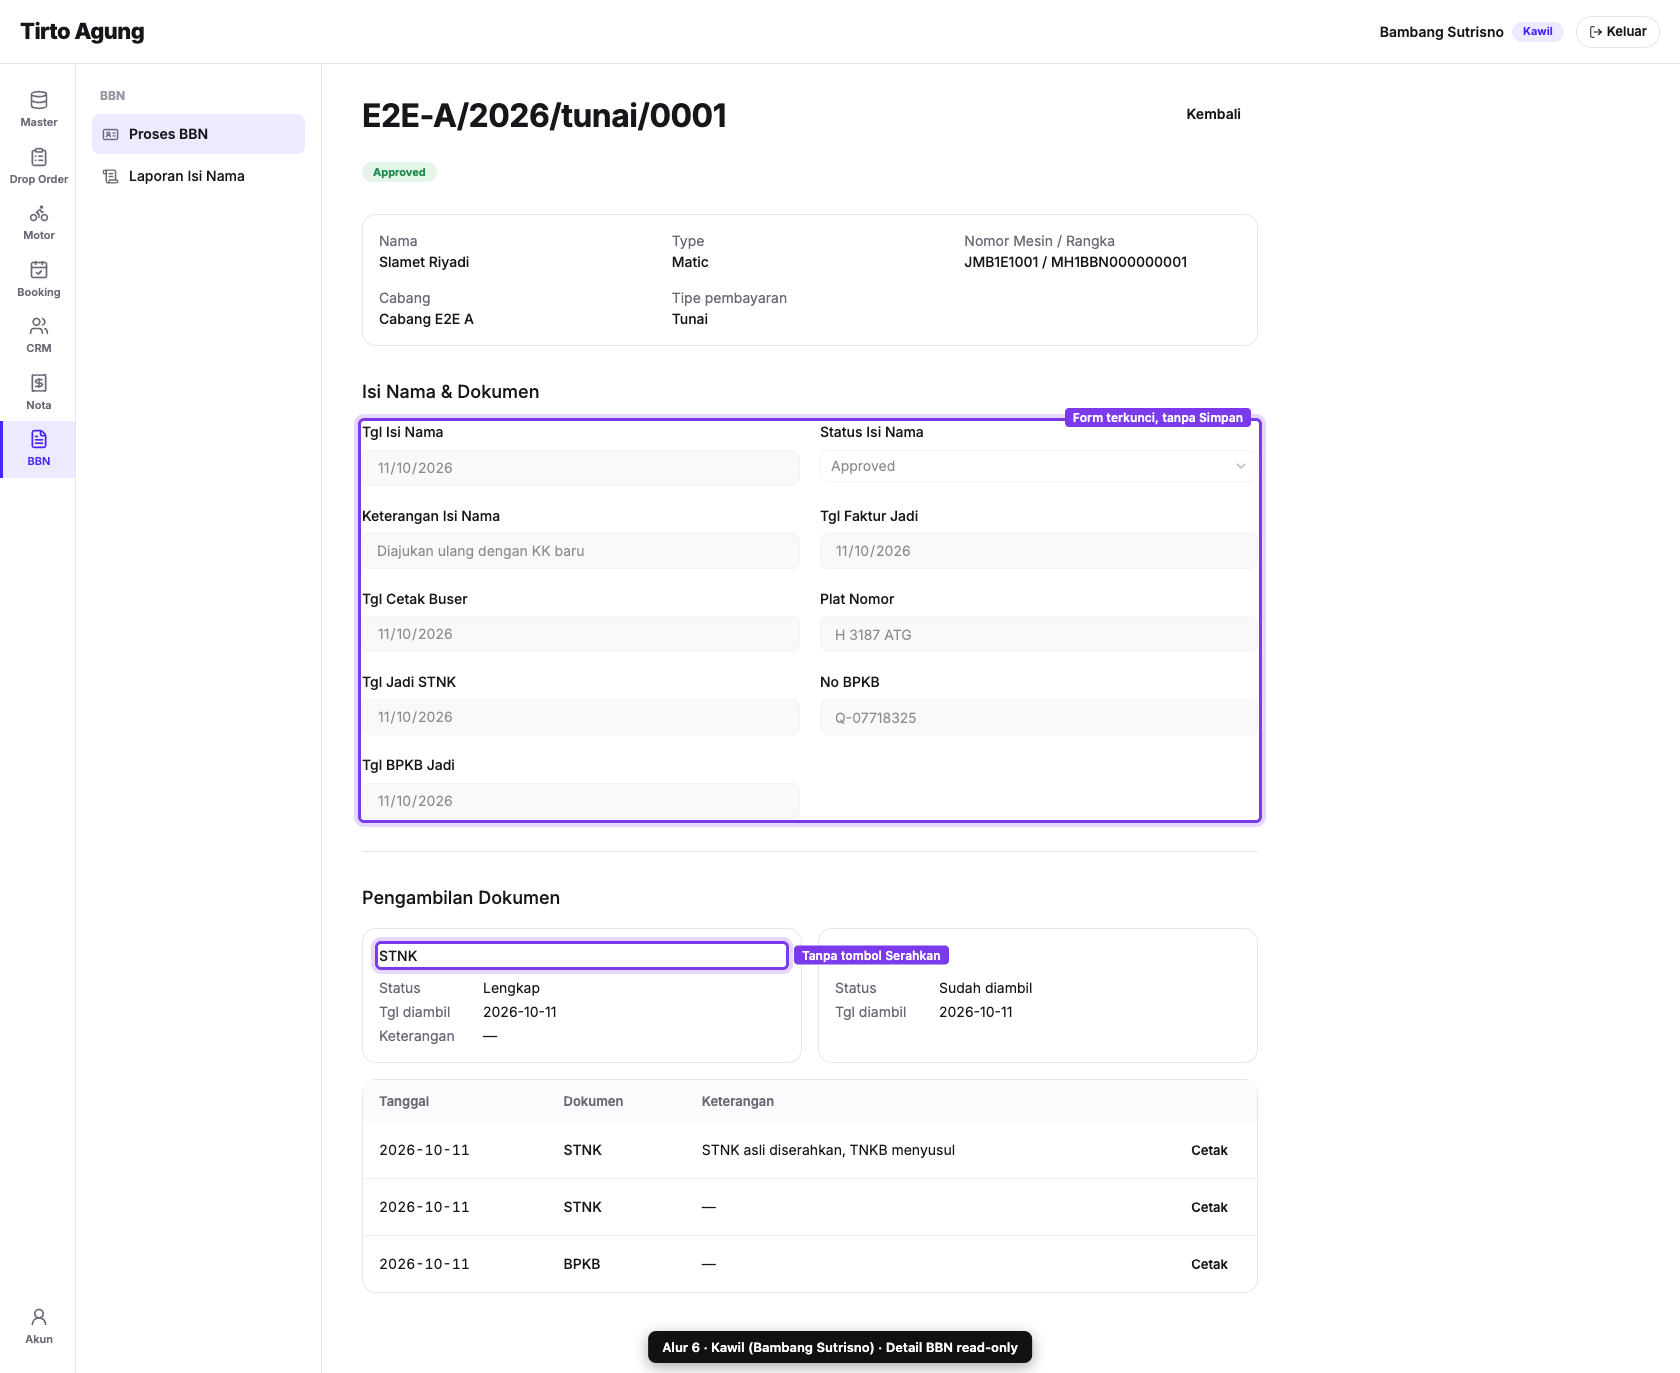Click the Plat Nomor field

[x=1038, y=634]
